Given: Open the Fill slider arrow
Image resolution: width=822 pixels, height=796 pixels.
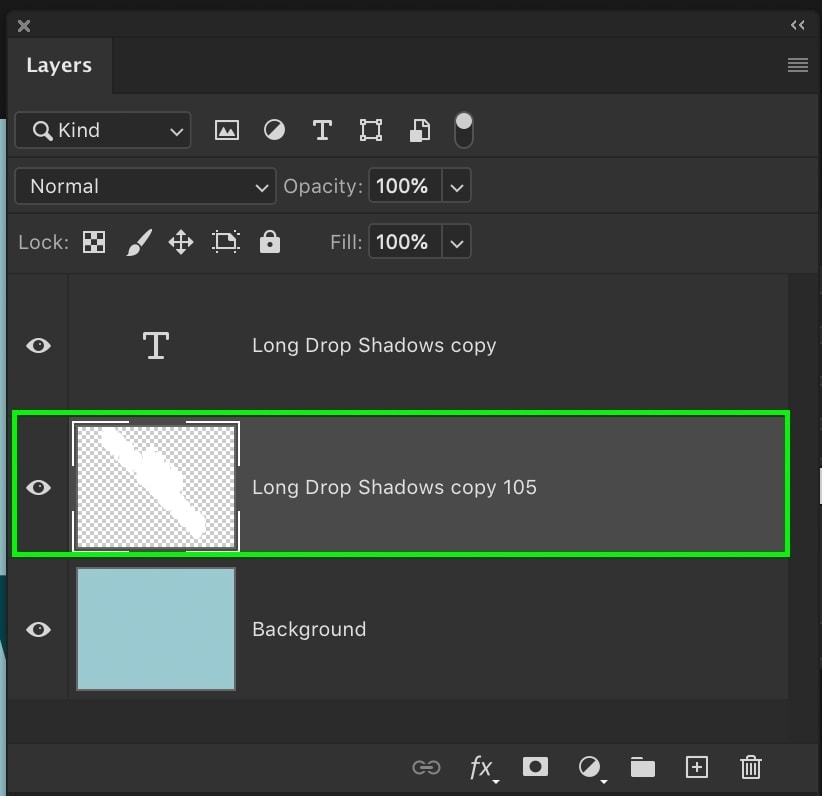Looking at the screenshot, I should [x=457, y=242].
